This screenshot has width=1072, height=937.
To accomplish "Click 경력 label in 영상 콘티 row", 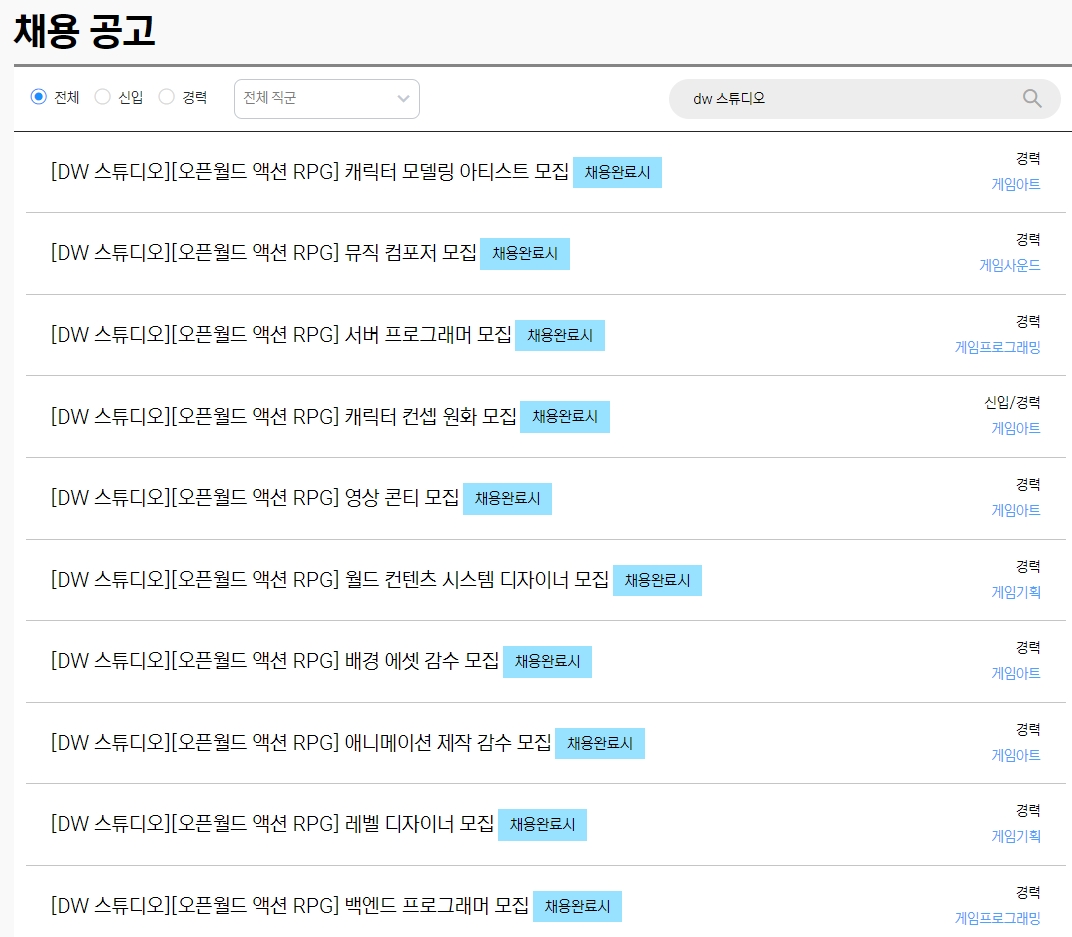I will click(1028, 485).
